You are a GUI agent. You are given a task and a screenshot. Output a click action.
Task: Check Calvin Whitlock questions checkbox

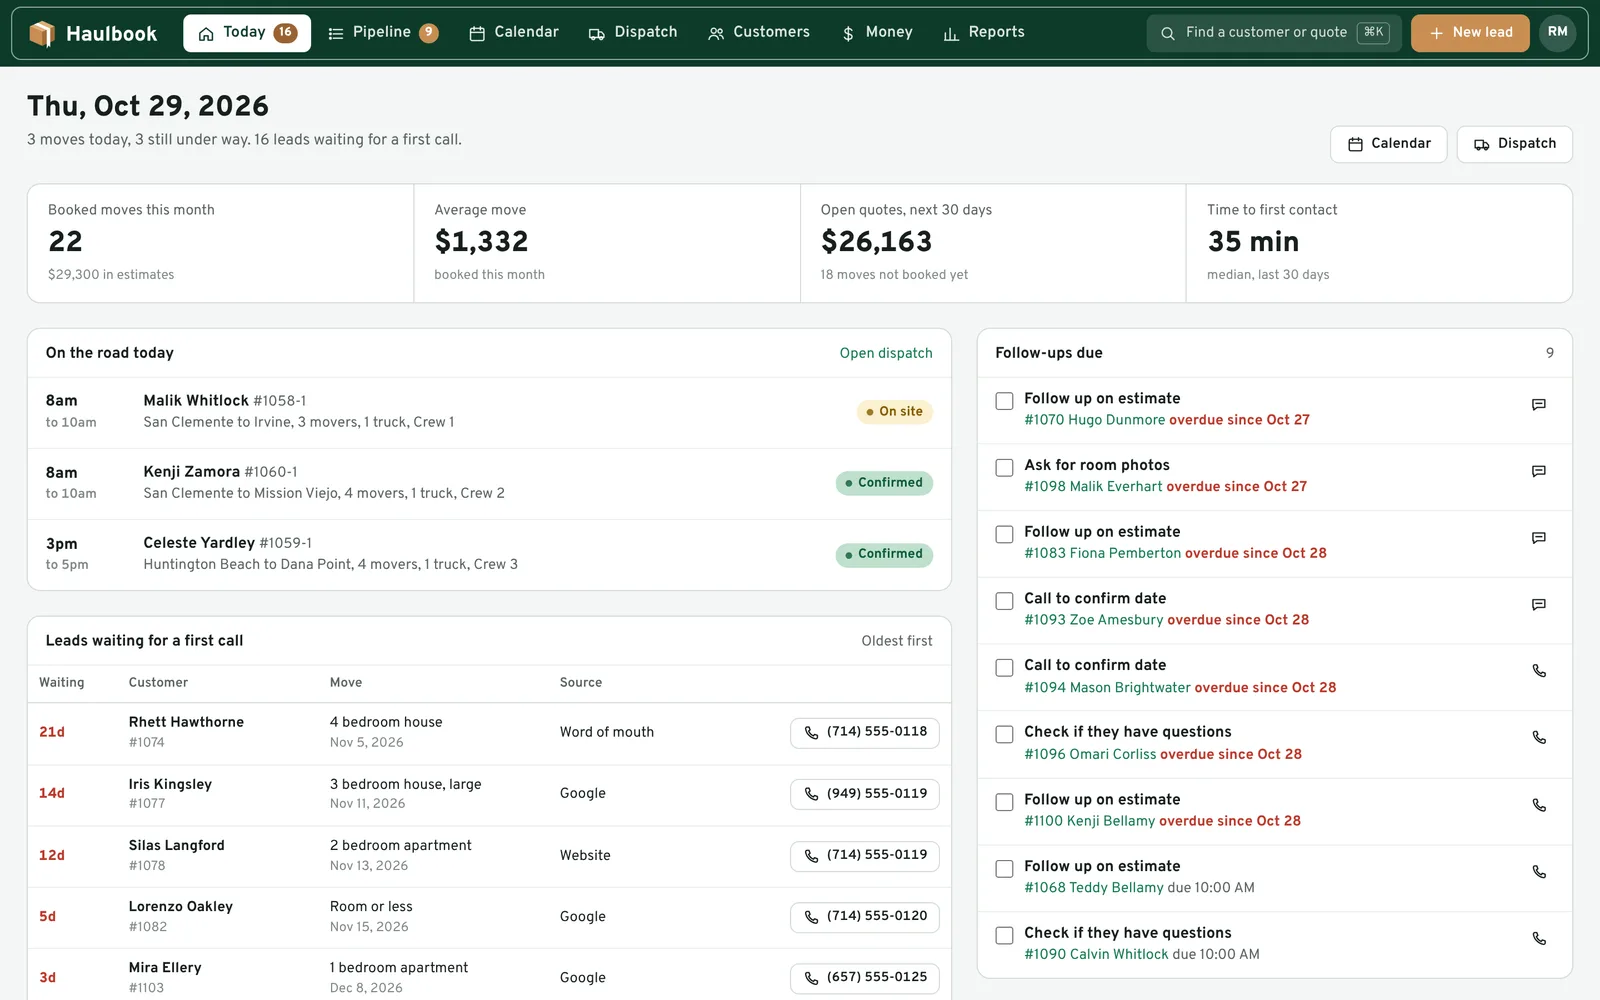pos(1004,936)
